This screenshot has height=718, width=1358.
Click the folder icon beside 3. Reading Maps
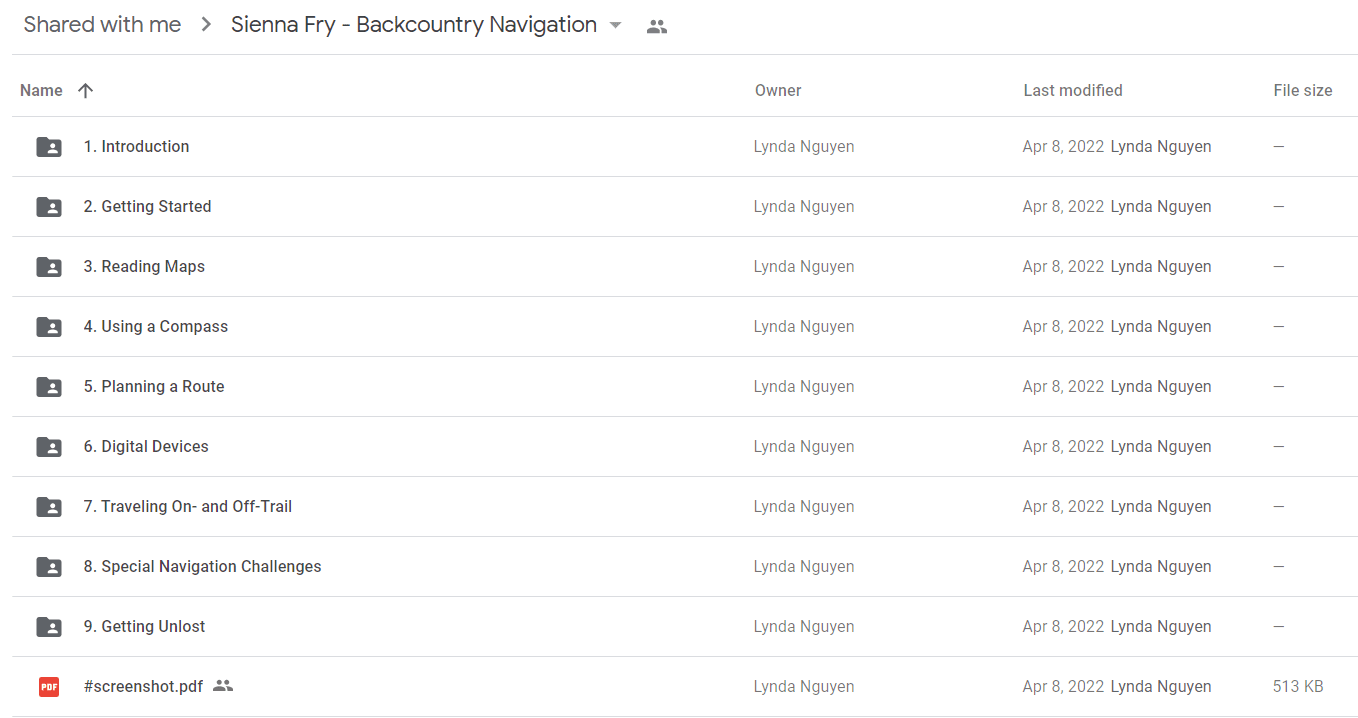pyautogui.click(x=49, y=267)
